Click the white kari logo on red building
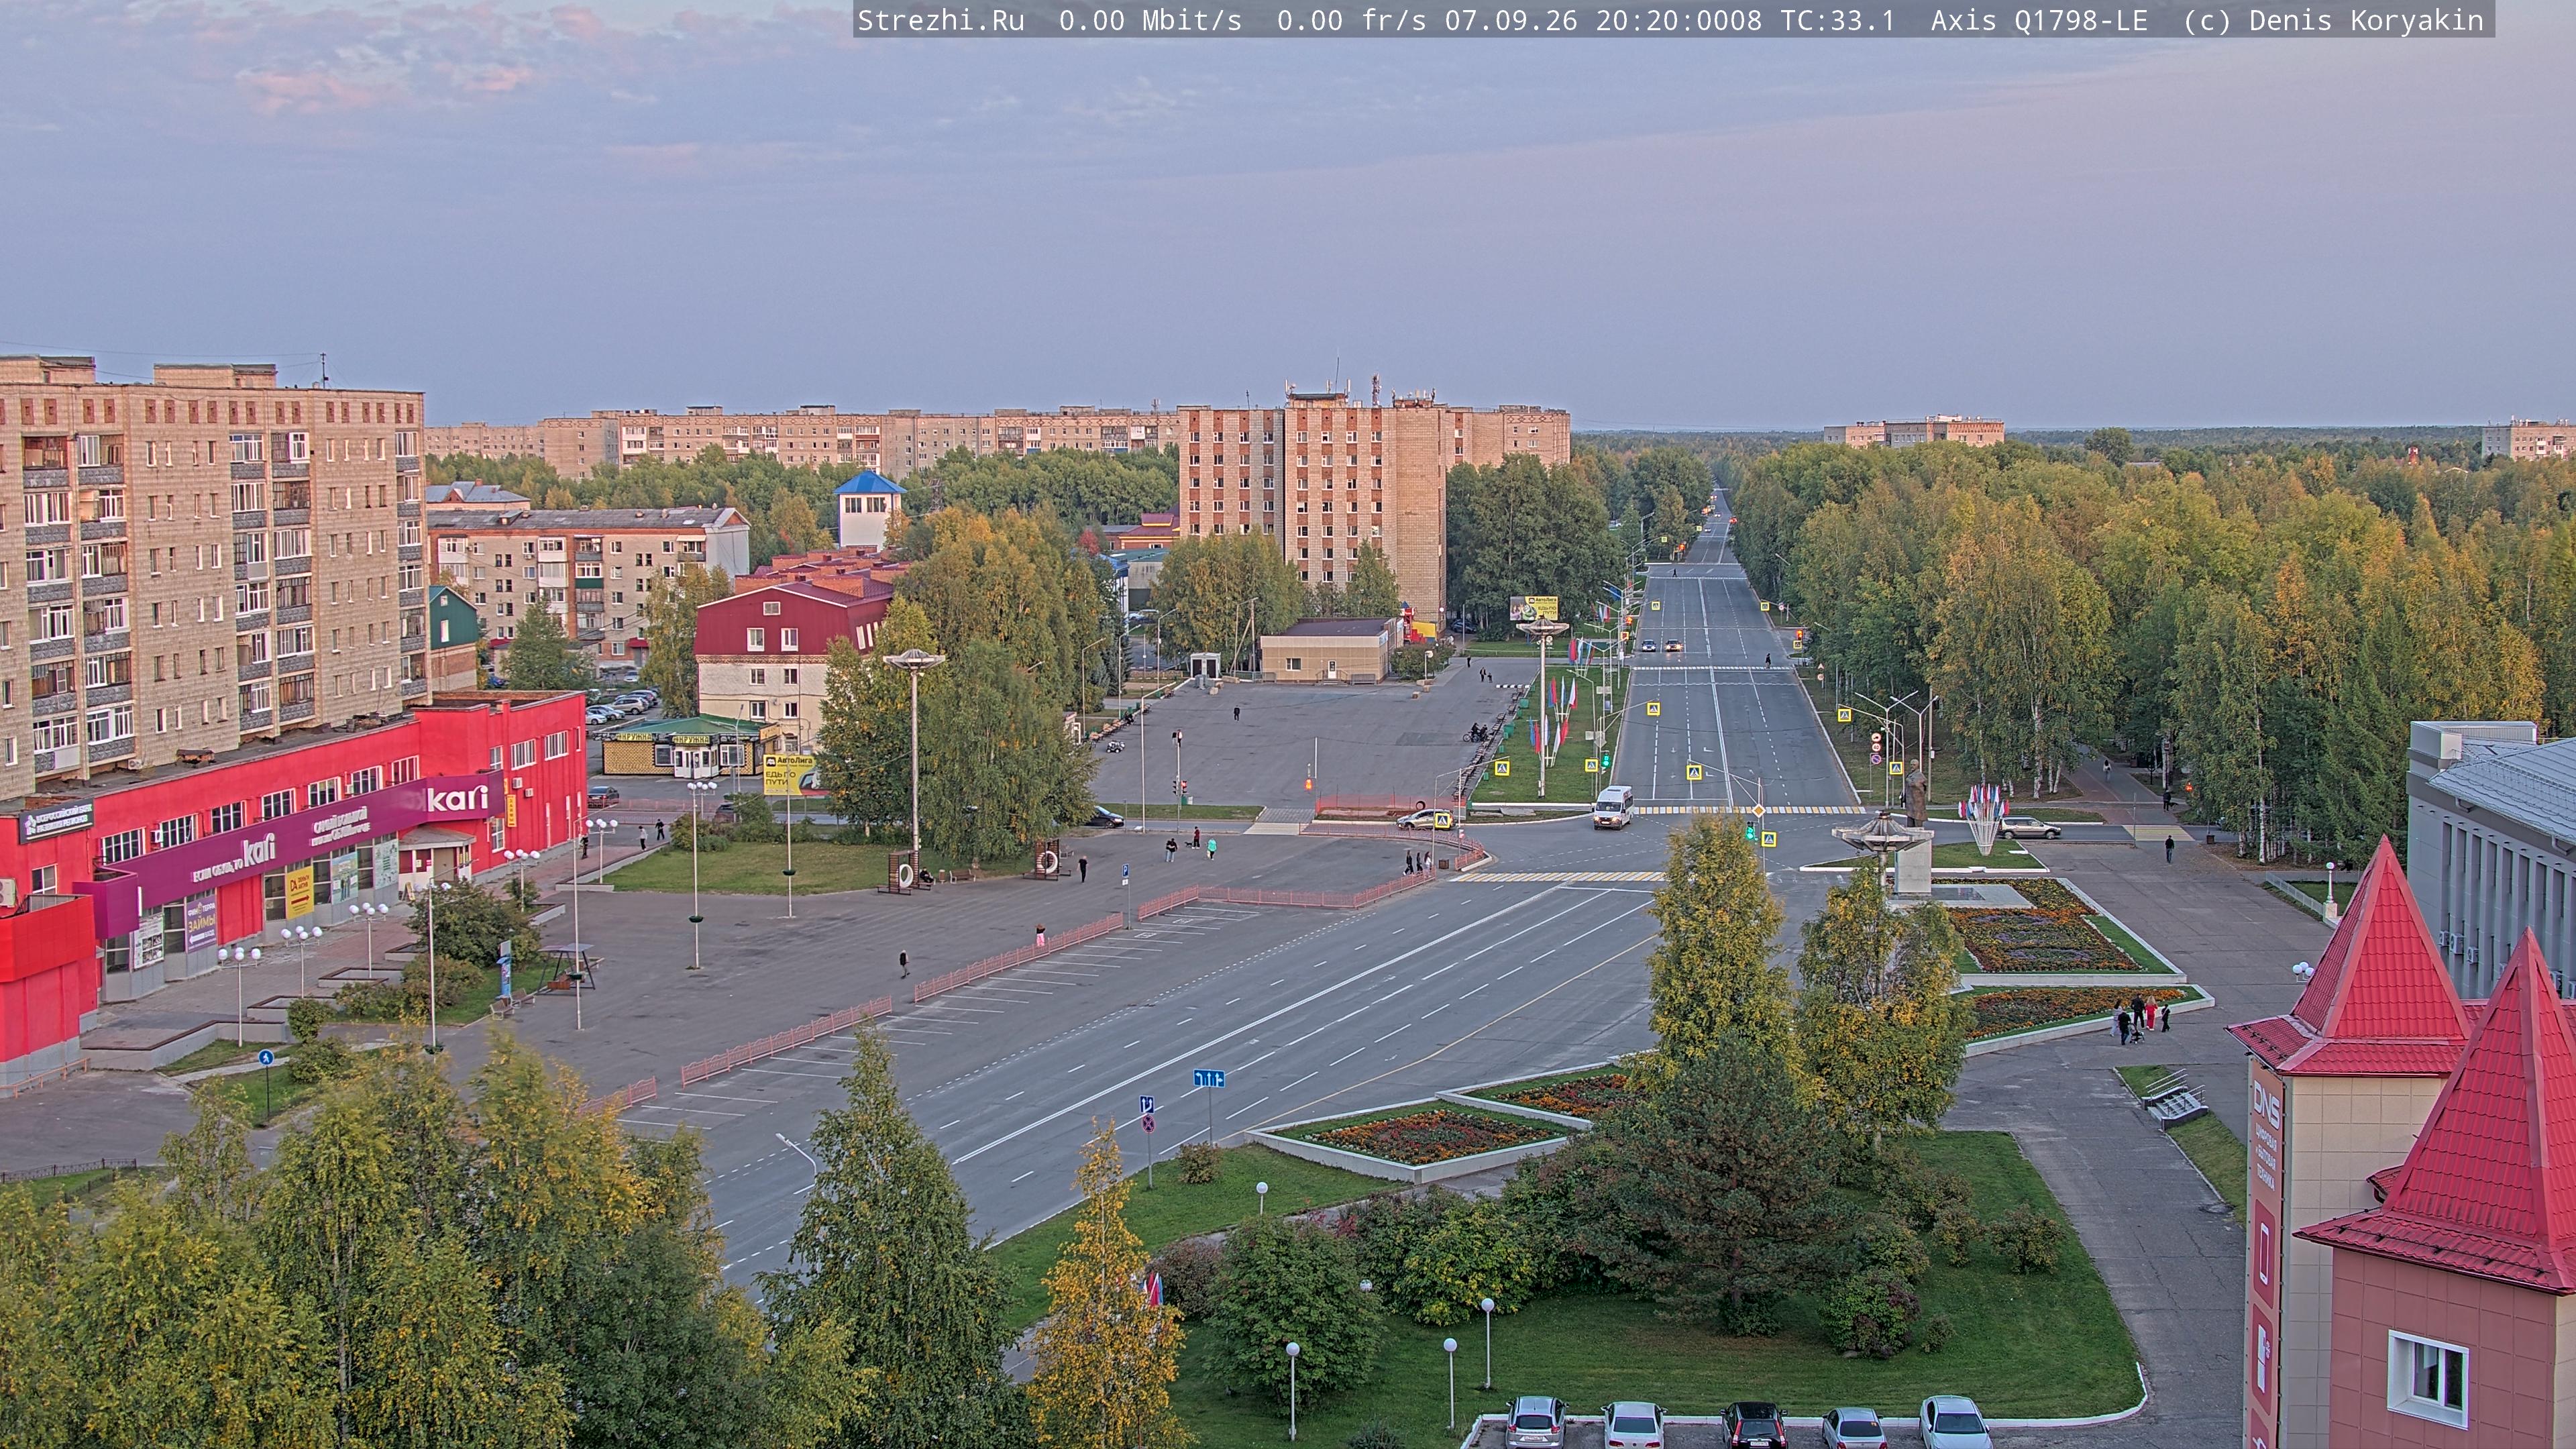 point(457,798)
